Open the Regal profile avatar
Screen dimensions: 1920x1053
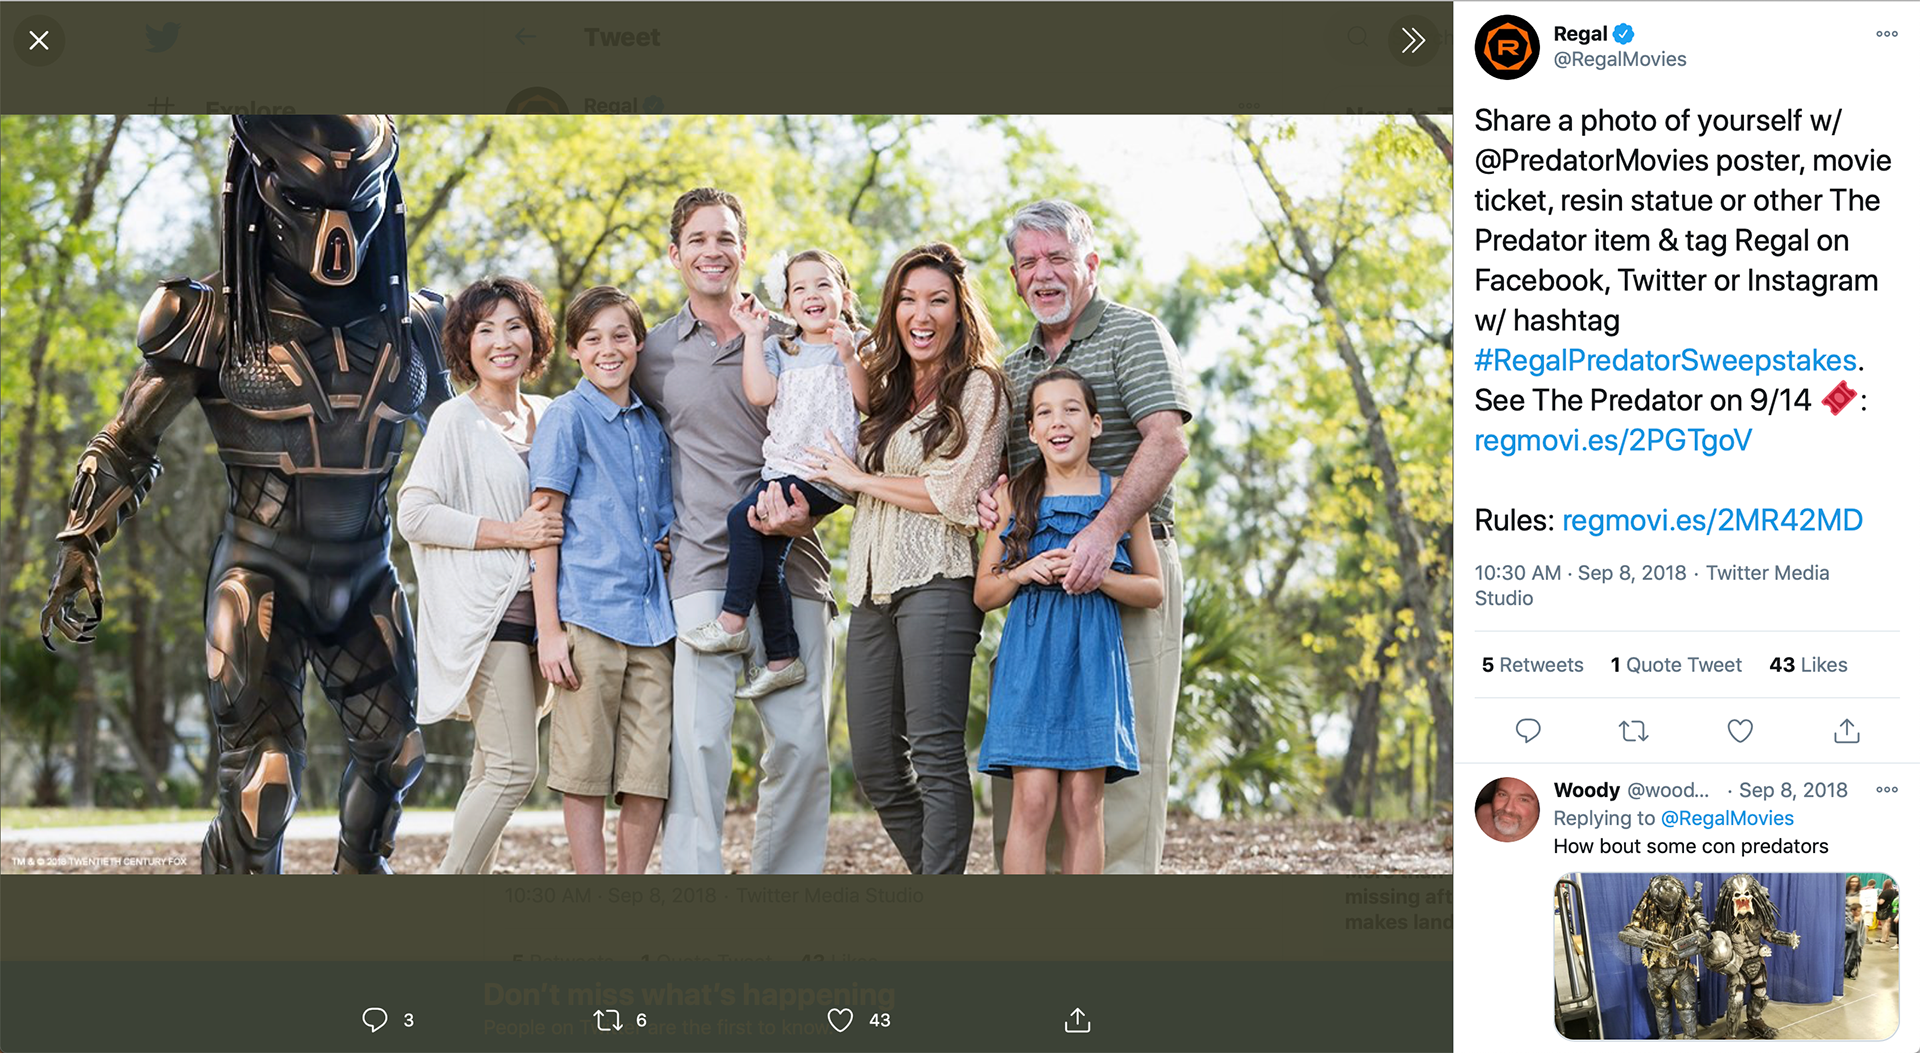pyautogui.click(x=1507, y=47)
